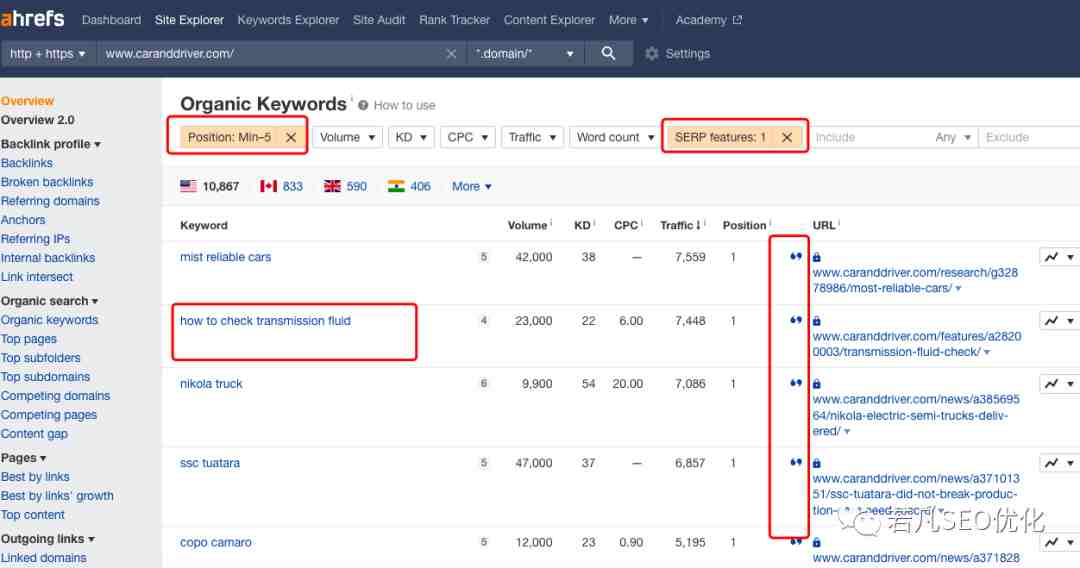Click the search magnifier button

pyautogui.click(x=608, y=53)
